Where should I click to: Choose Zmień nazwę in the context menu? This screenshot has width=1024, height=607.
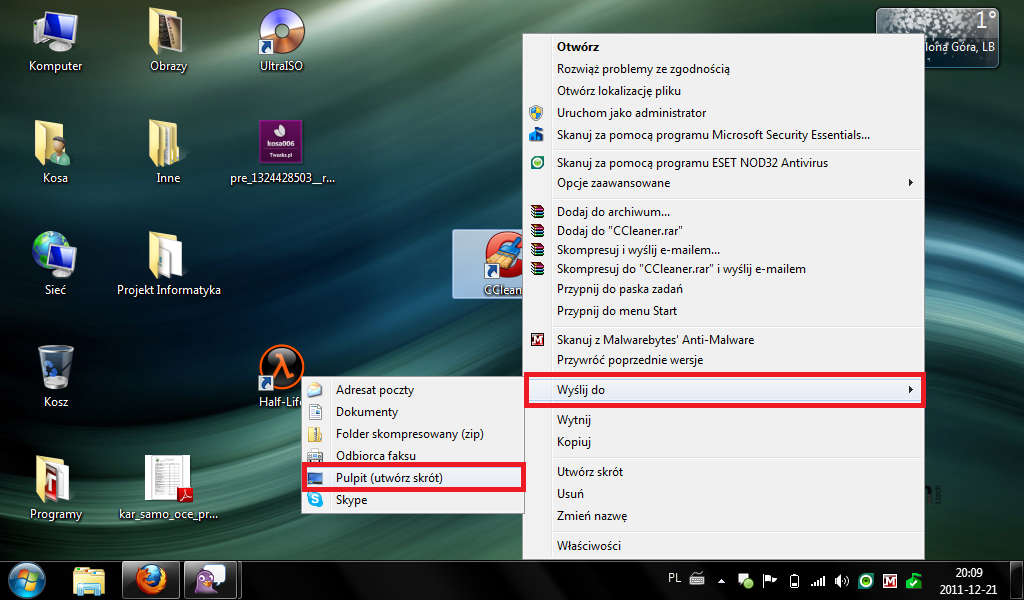pyautogui.click(x=724, y=516)
